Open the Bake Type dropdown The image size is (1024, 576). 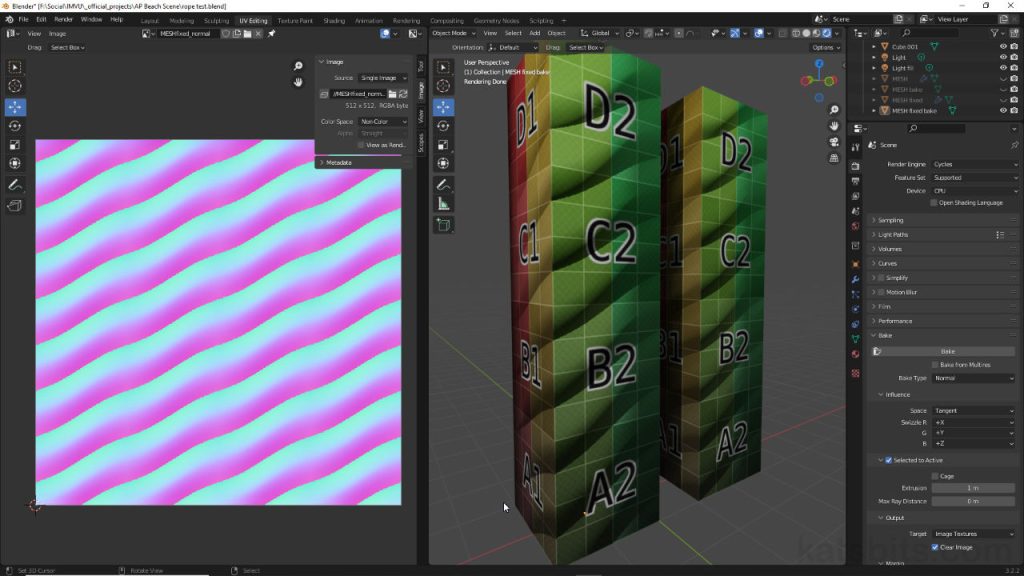click(x=972, y=377)
